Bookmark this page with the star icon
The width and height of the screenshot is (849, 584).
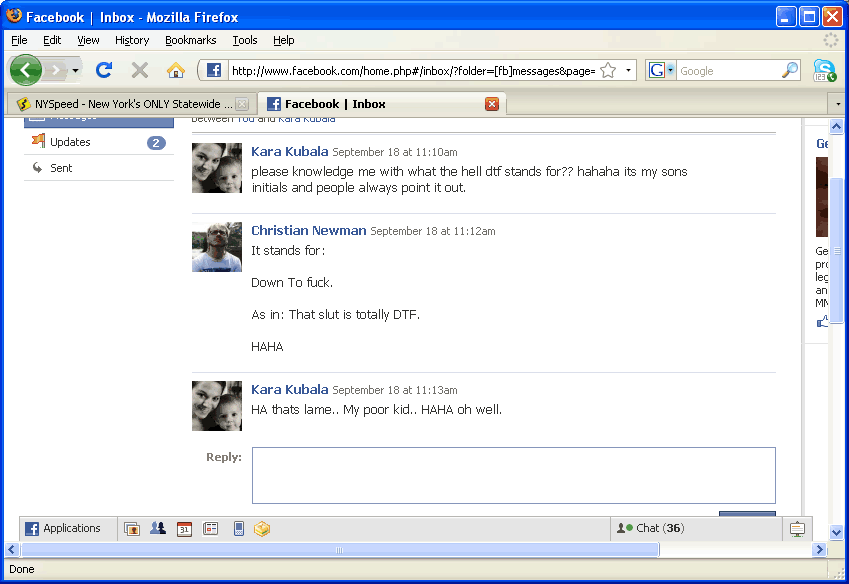pyautogui.click(x=608, y=70)
